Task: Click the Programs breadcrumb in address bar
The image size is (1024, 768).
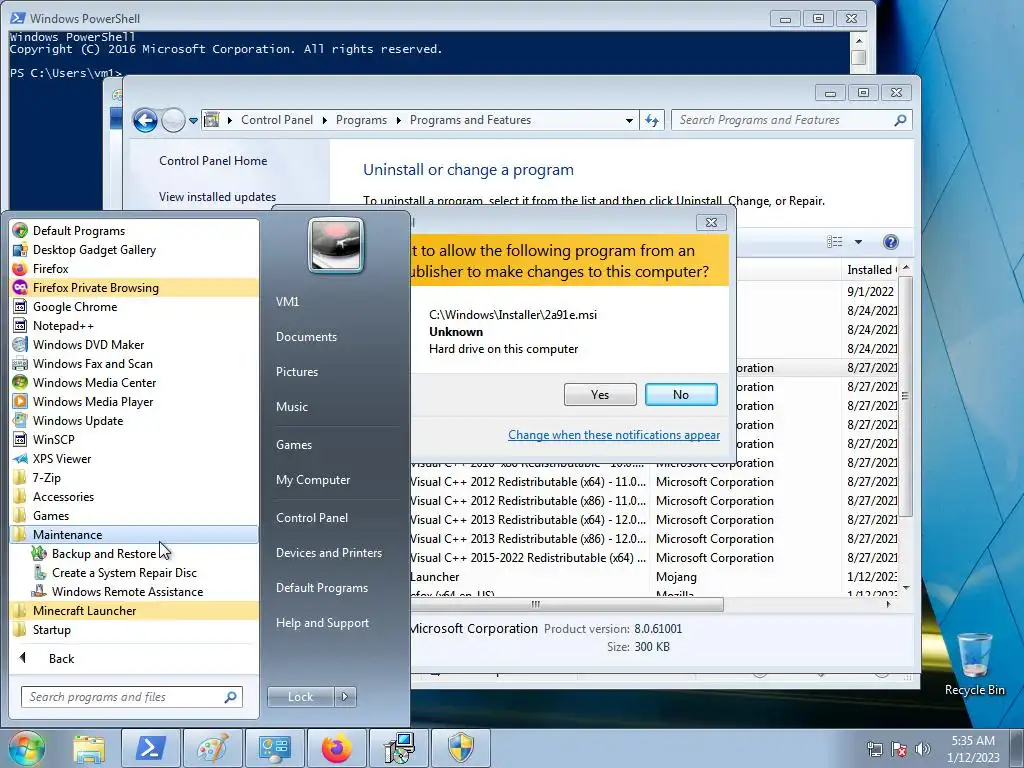Action: pos(361,120)
